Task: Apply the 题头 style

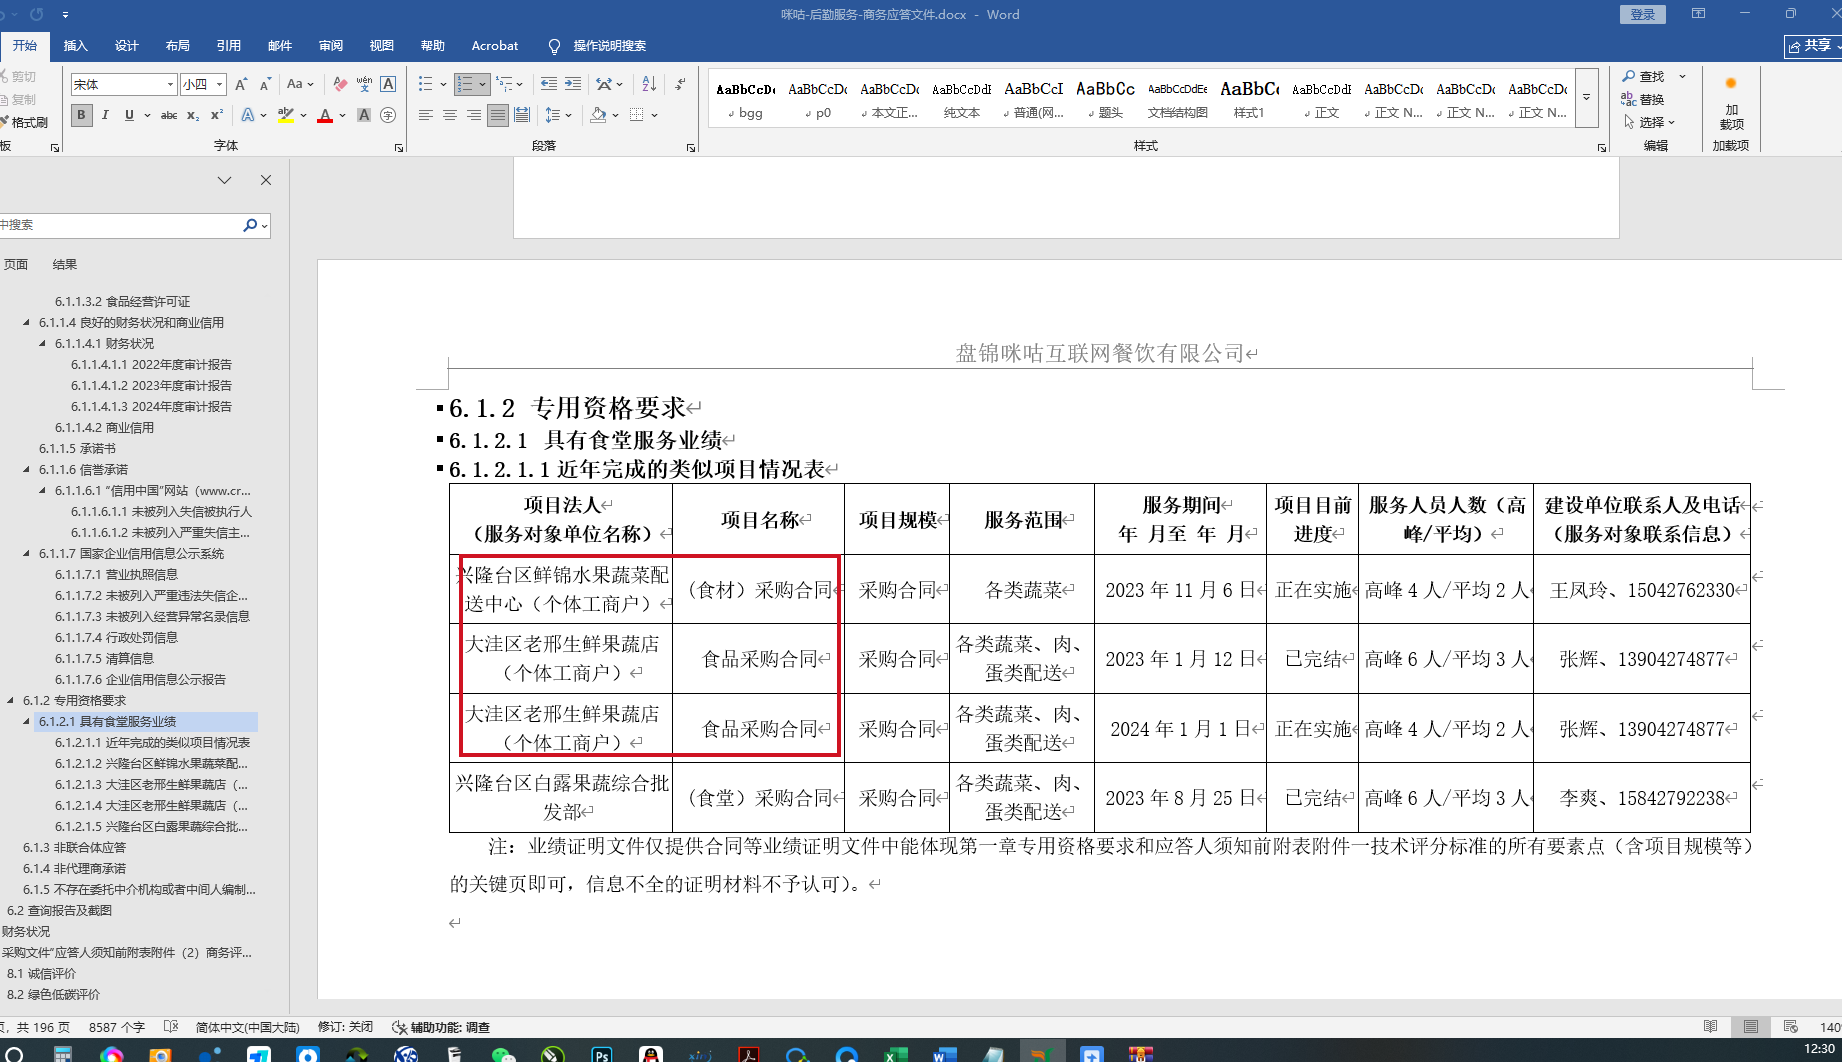Action: pyautogui.click(x=1105, y=98)
